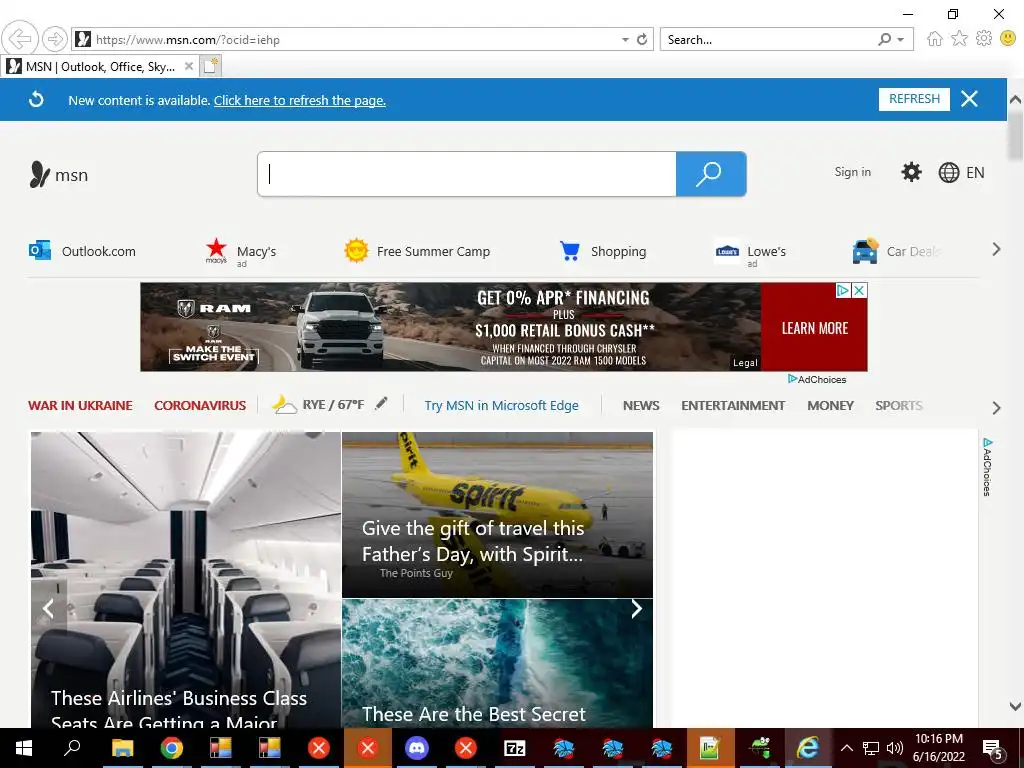Viewport: 1024px width, 768px height.
Task: Open Car Deals shortcut
Action: point(896,251)
